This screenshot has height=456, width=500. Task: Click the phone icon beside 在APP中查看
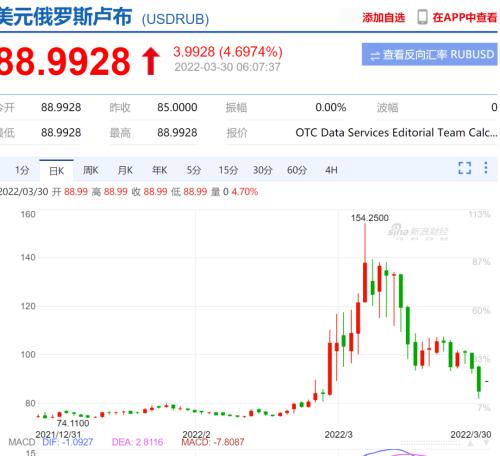(x=422, y=17)
